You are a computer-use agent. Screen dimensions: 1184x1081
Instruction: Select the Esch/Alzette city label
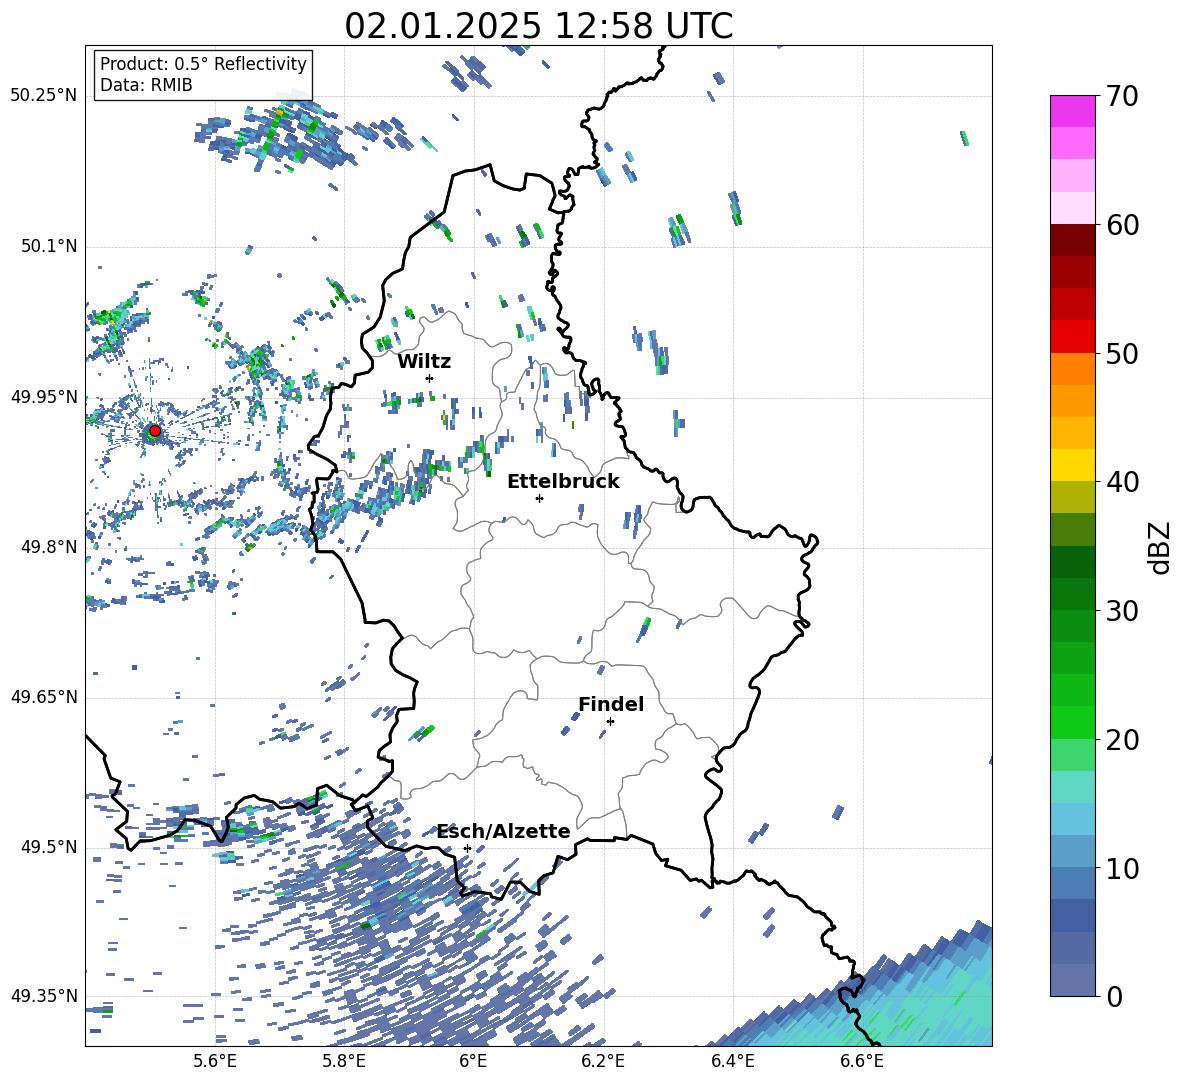(504, 832)
